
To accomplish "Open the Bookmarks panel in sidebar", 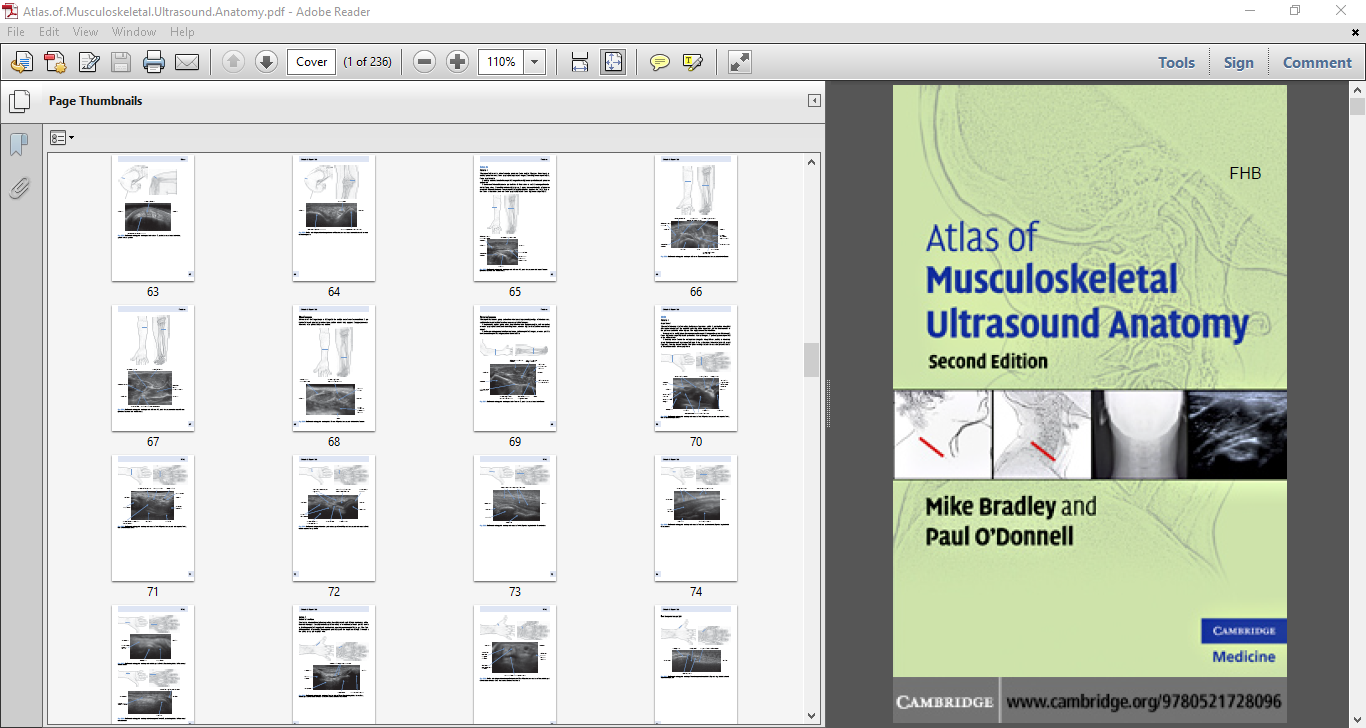I will tap(19, 145).
